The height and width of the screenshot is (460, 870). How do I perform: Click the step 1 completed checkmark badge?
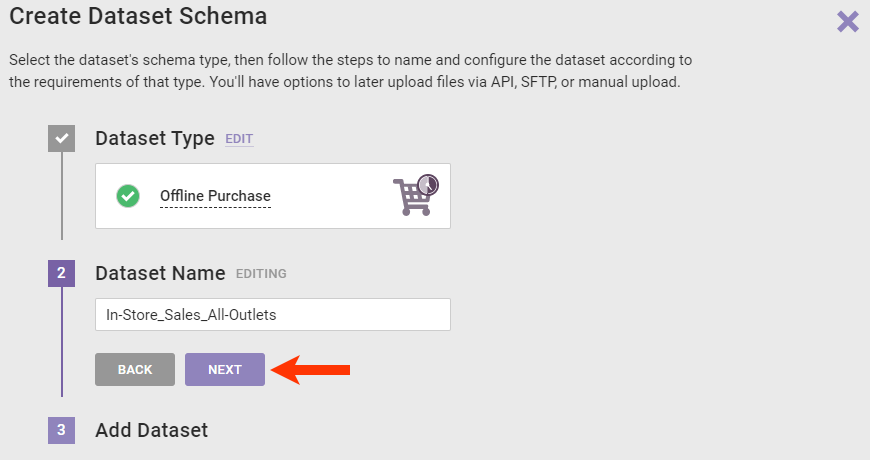[62, 138]
